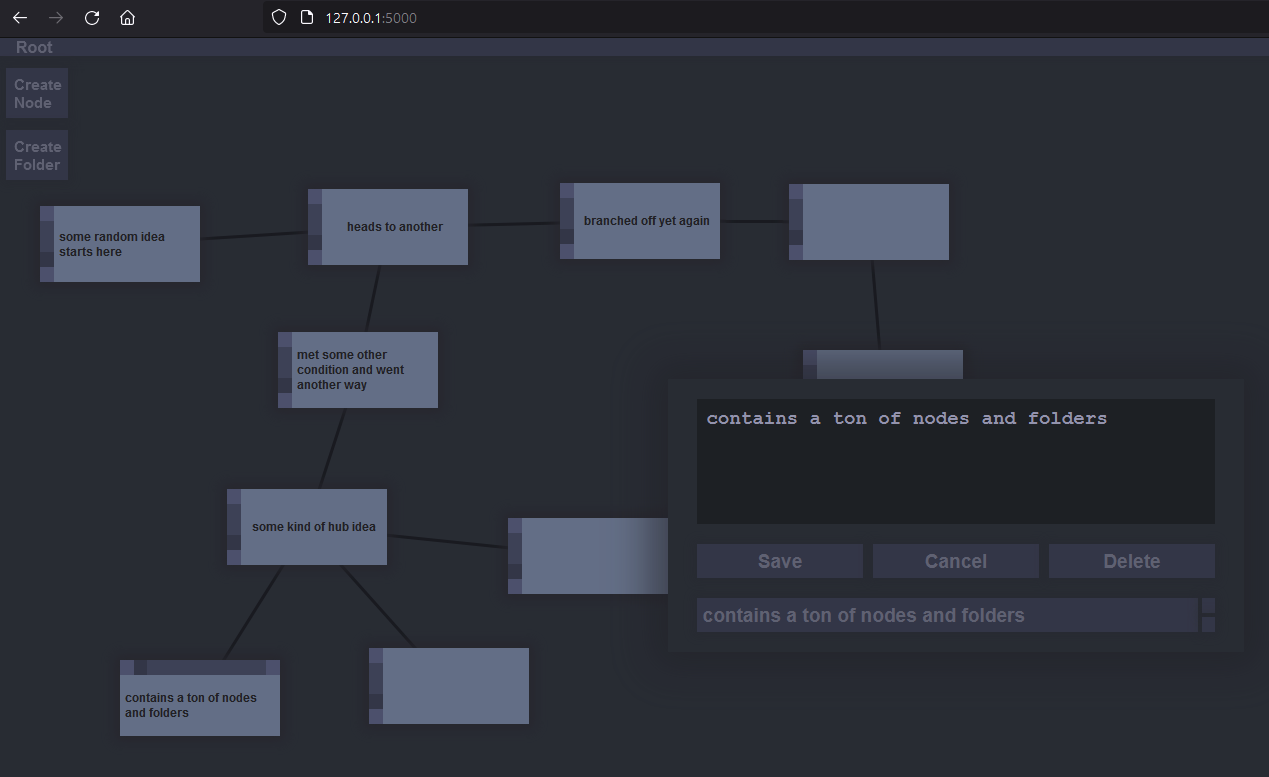Click the long middle strip of the folder's top bar

click(x=207, y=667)
